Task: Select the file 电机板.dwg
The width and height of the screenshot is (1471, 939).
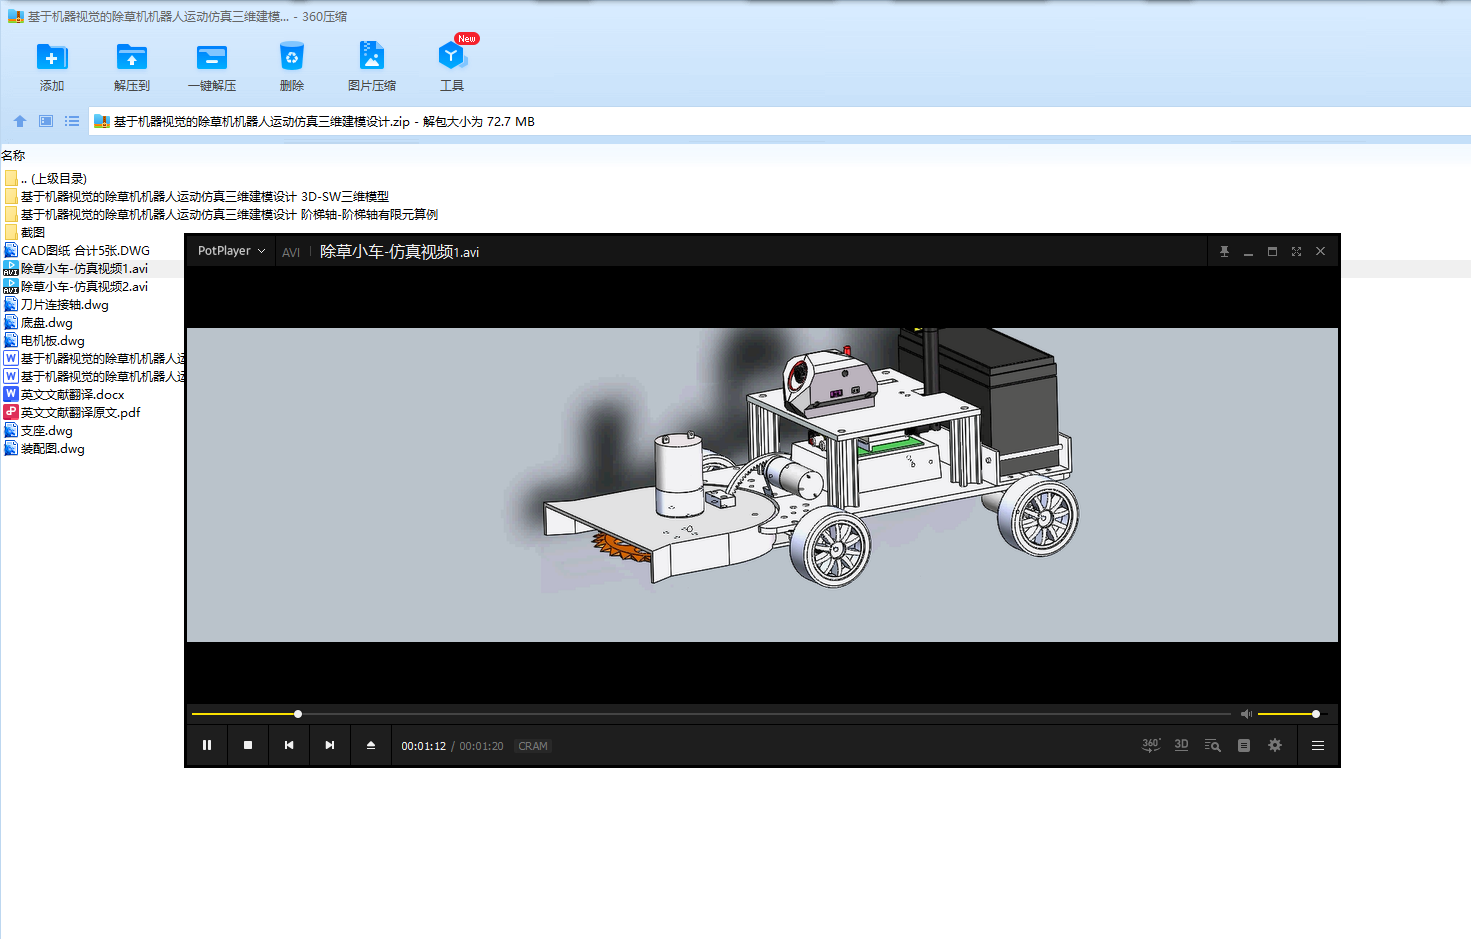Action: pos(45,340)
